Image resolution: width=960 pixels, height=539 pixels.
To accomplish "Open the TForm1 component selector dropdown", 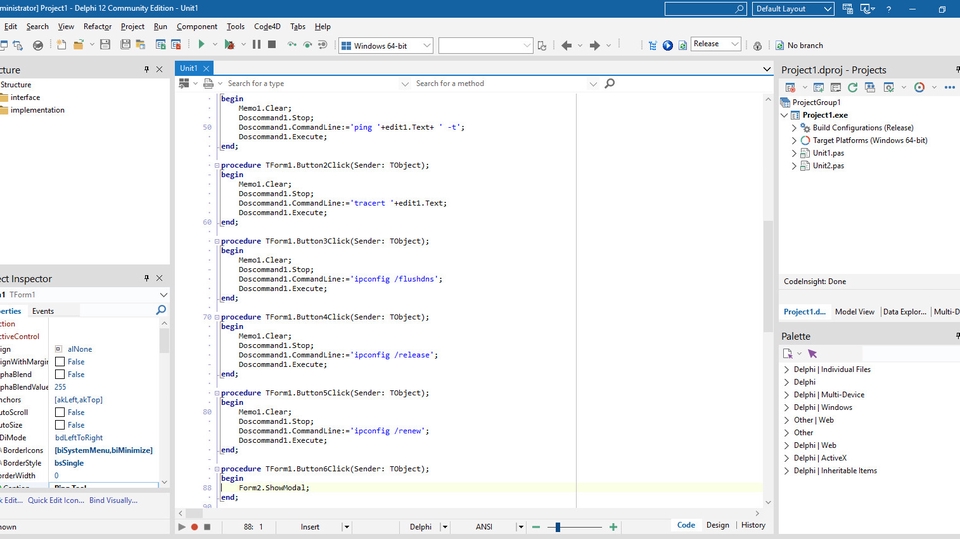I will [x=163, y=295].
